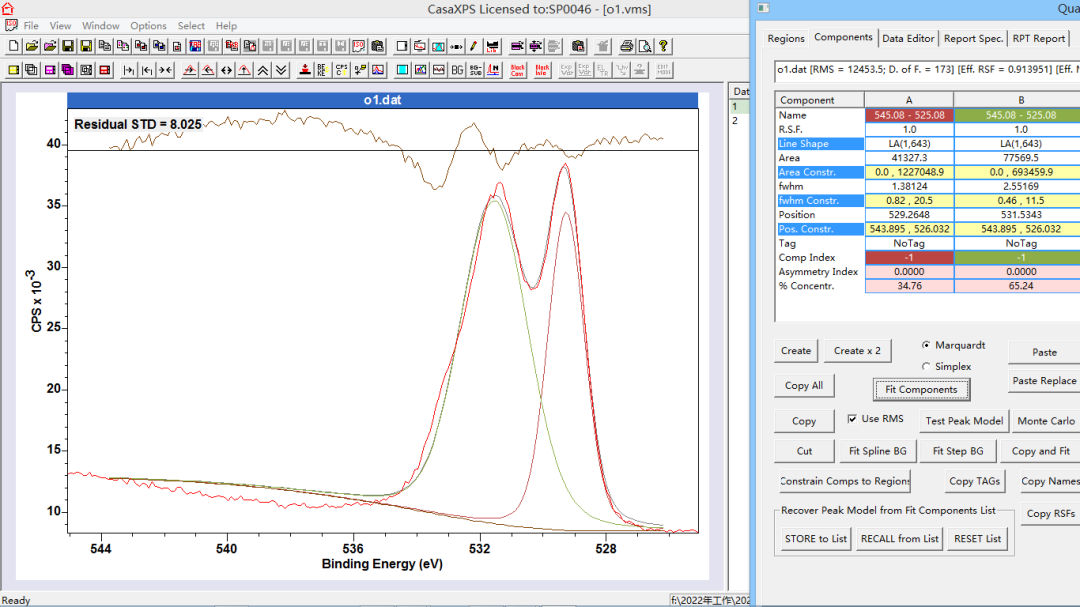1080x607 pixels.
Task: Click the BG-SUB background subtract icon
Action: coord(476,70)
